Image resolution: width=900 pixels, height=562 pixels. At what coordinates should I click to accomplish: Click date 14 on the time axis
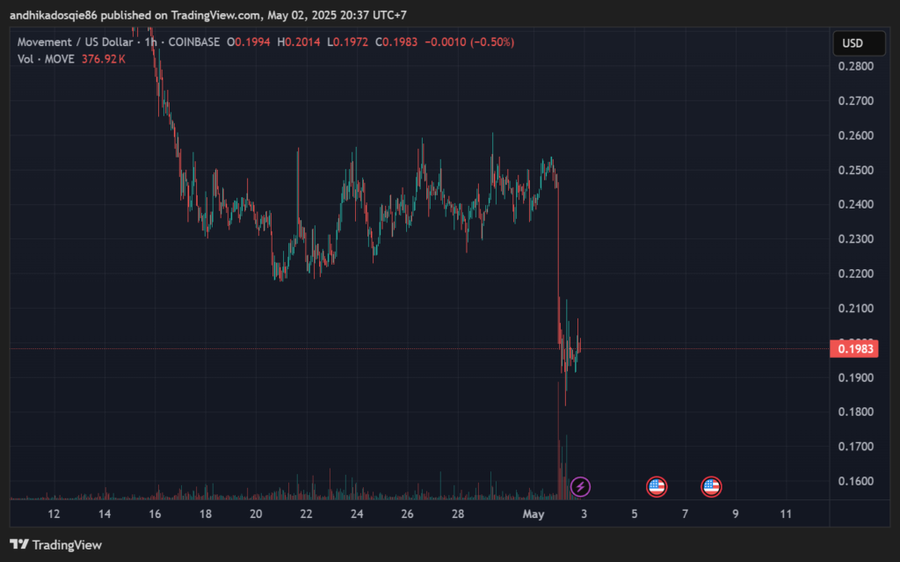104,514
